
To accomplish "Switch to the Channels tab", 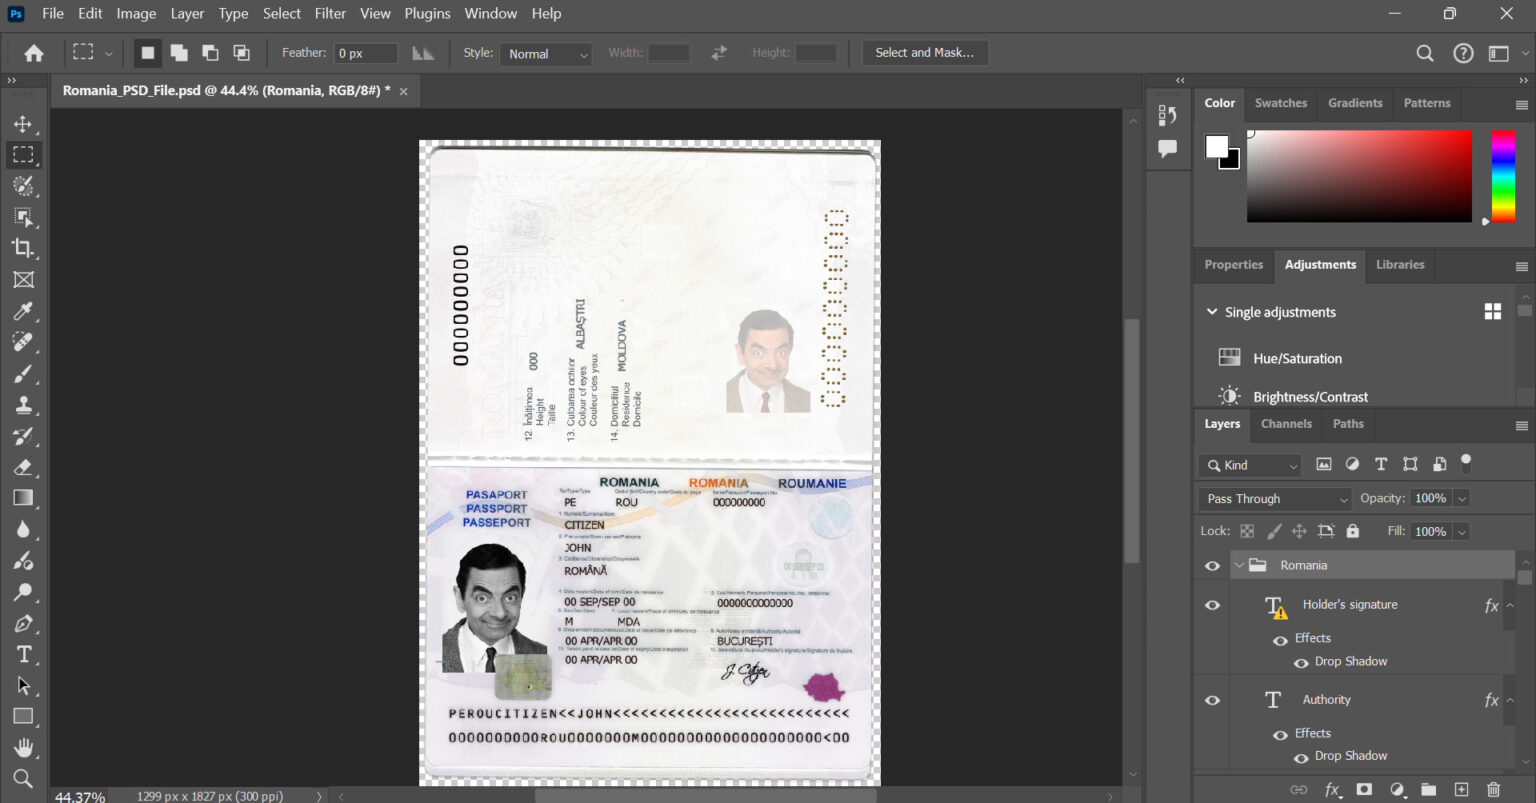I will pyautogui.click(x=1286, y=424).
